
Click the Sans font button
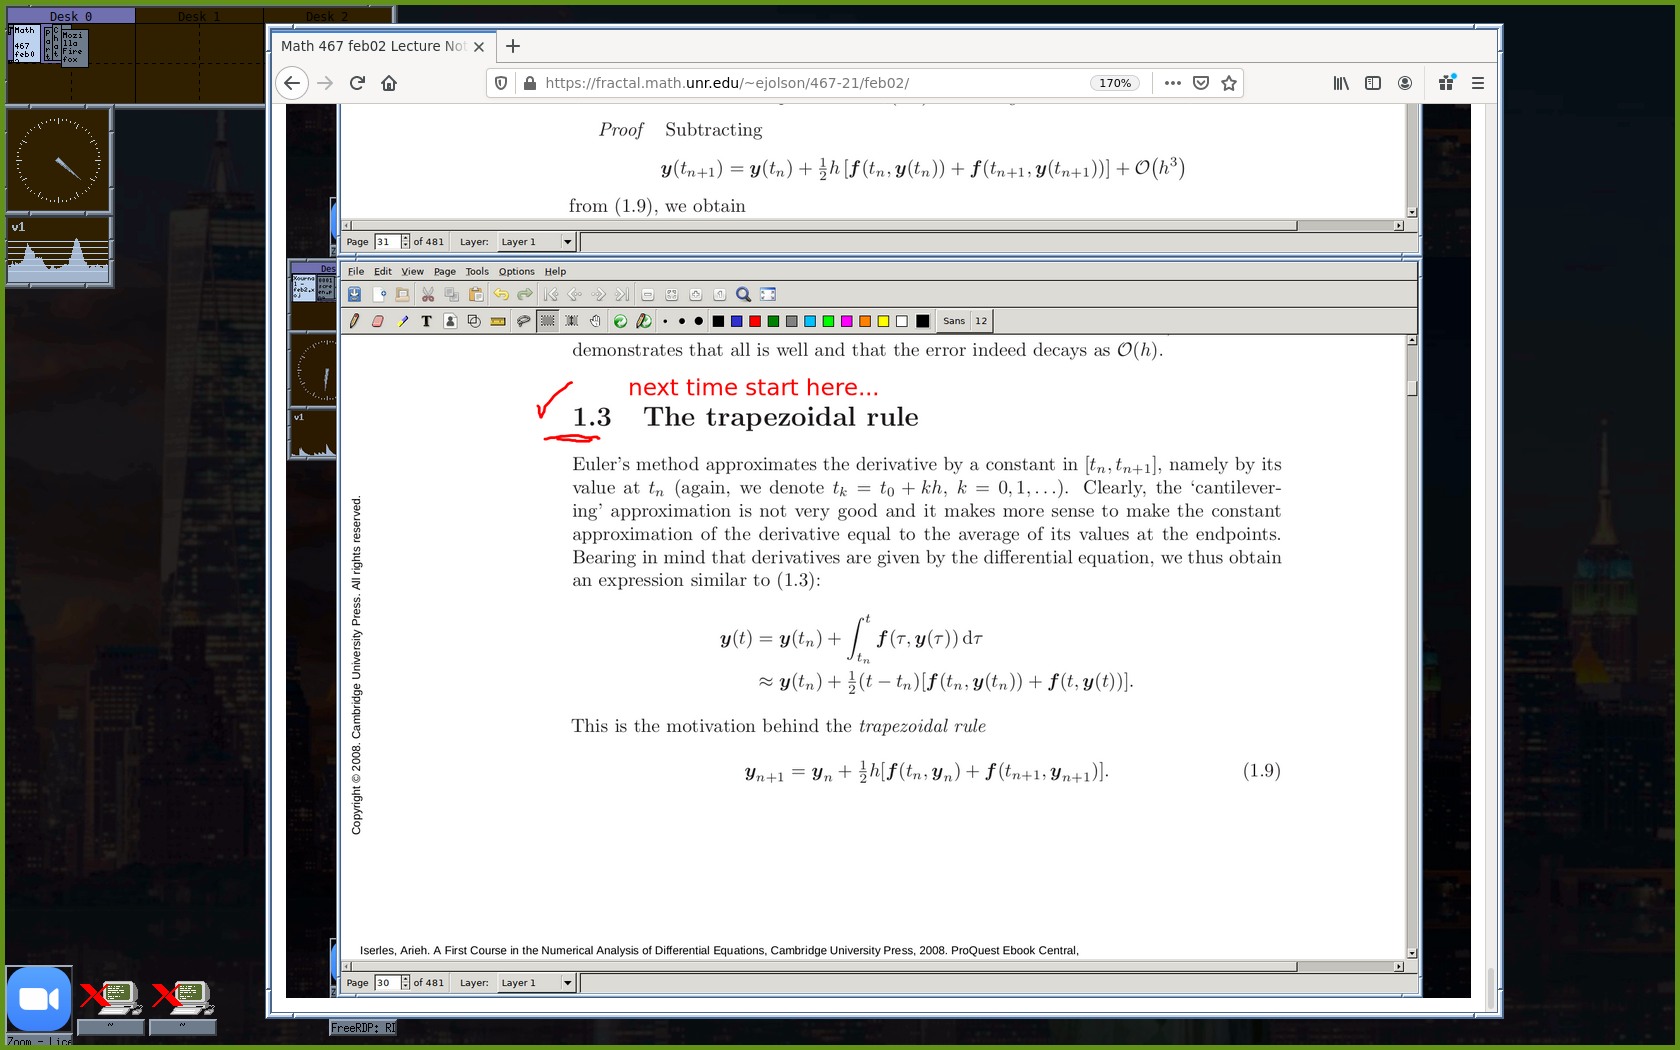(x=954, y=321)
